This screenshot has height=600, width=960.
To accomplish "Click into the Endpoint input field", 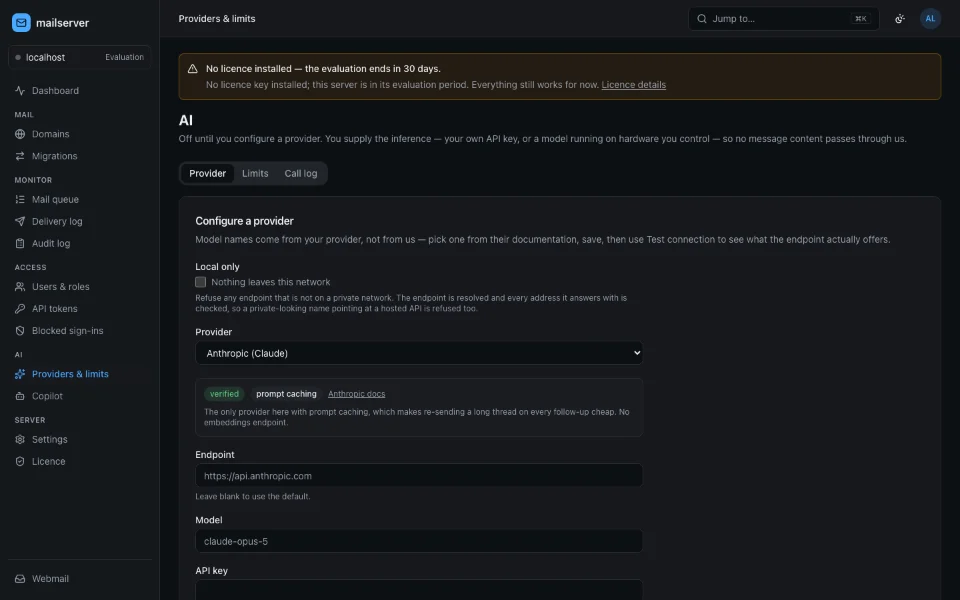I will pos(419,476).
